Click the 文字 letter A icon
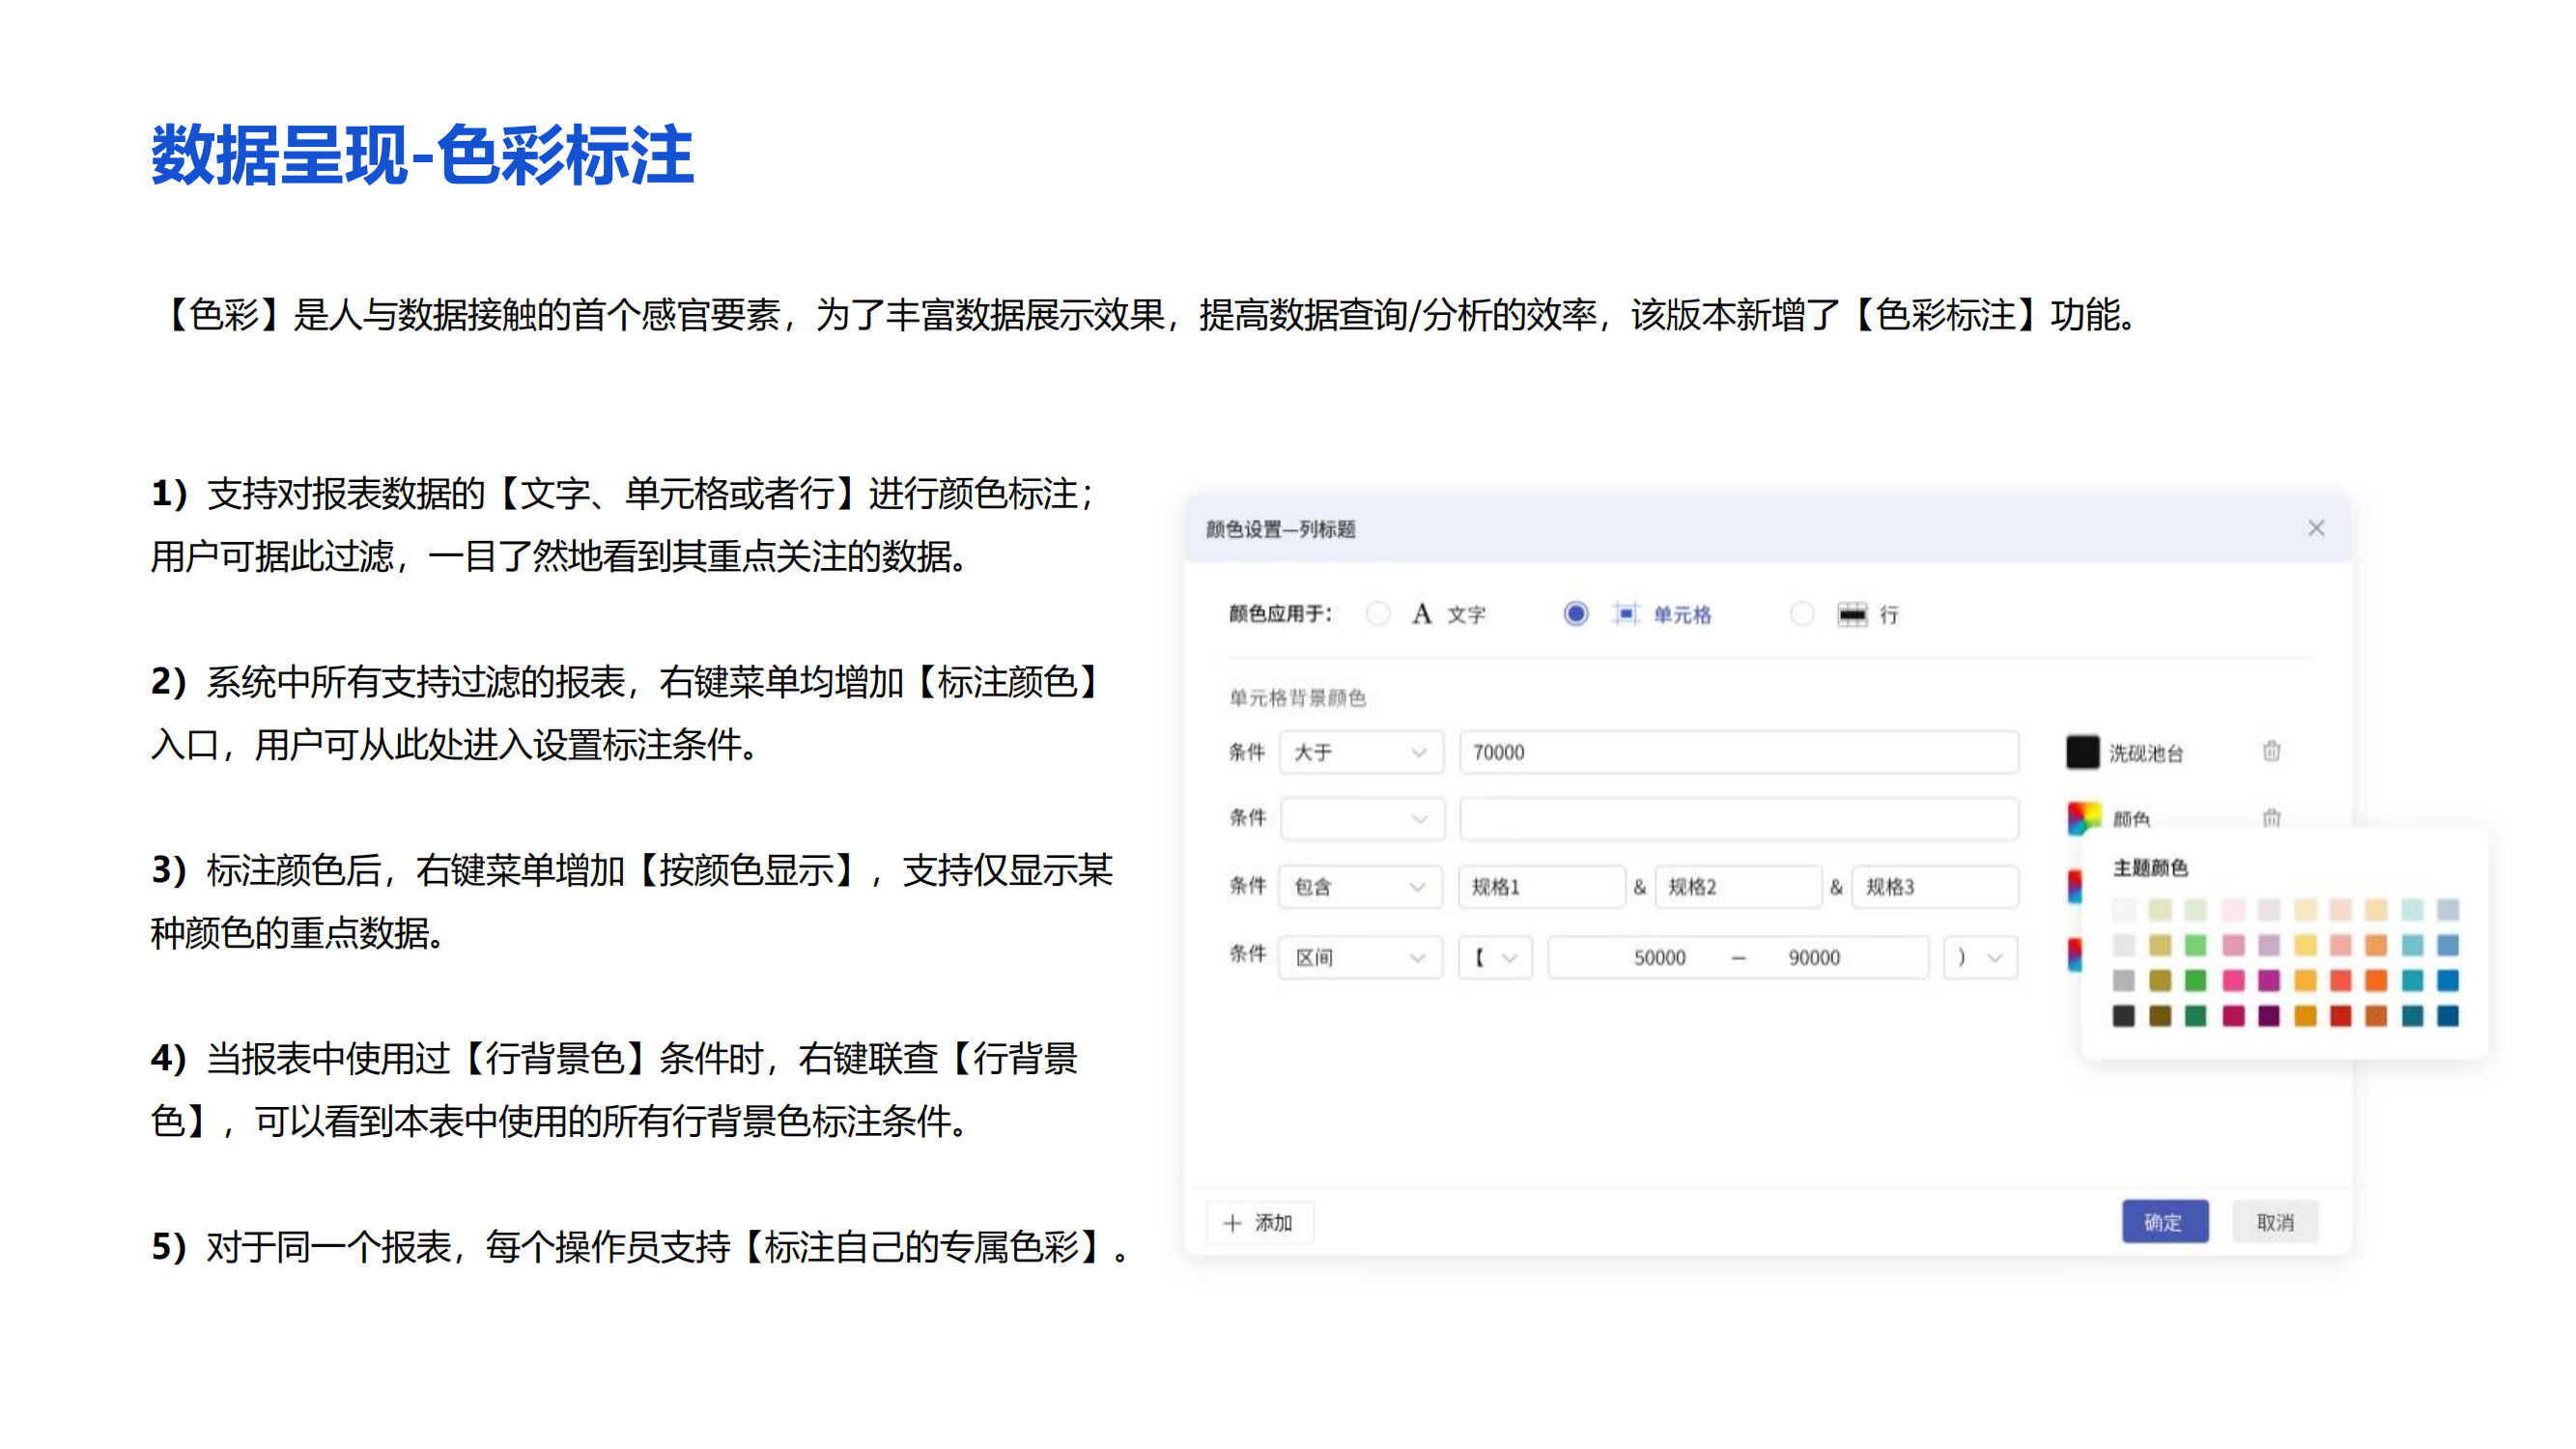 click(x=1421, y=614)
